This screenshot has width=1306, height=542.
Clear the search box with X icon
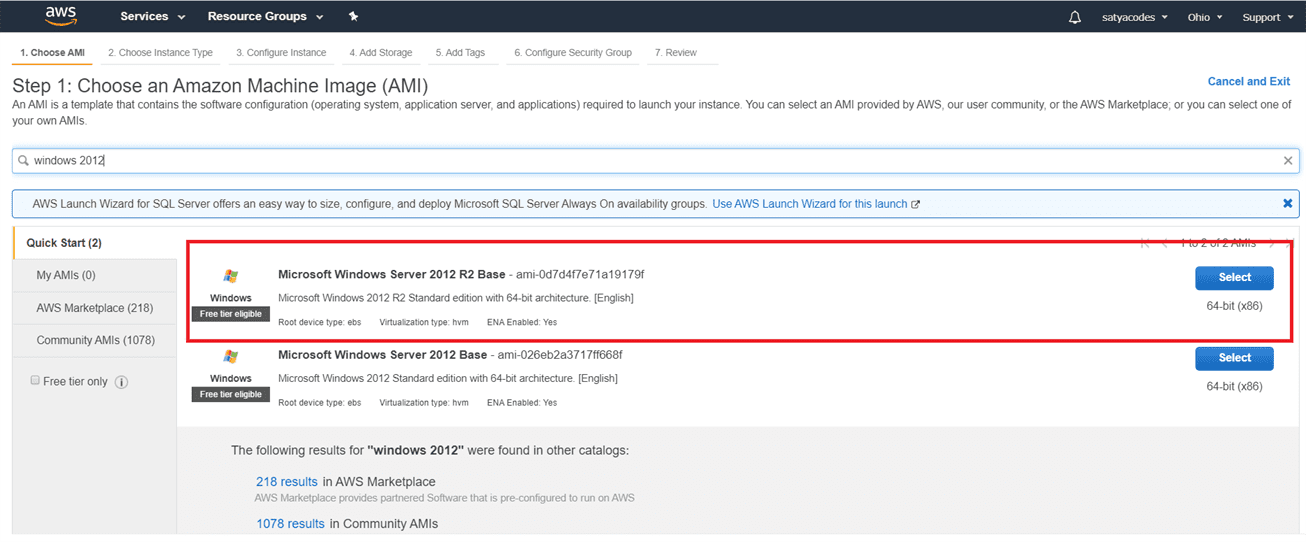click(x=1288, y=161)
